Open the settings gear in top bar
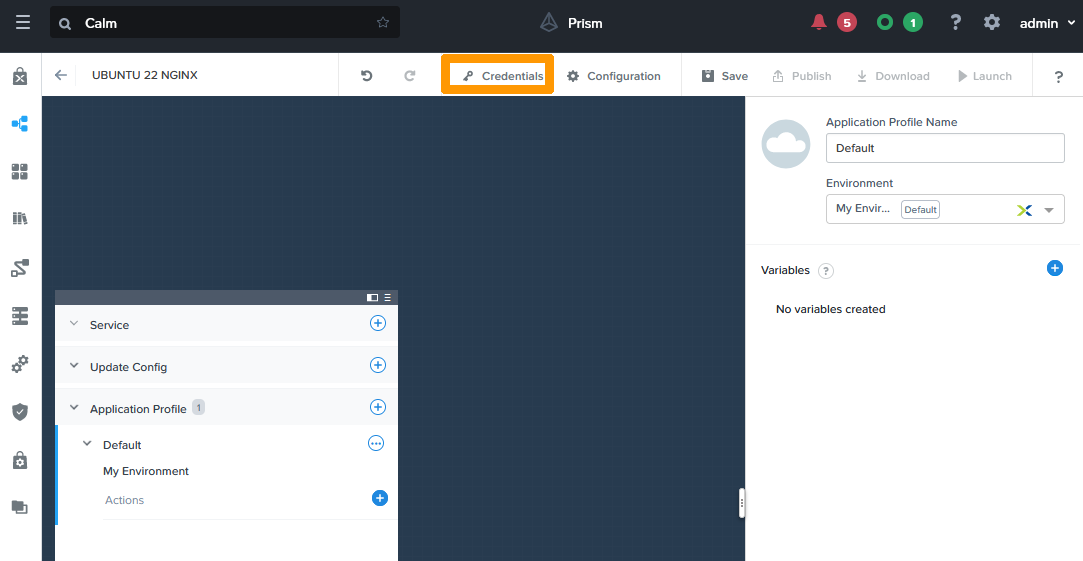The height and width of the screenshot is (561, 1083). tap(991, 22)
